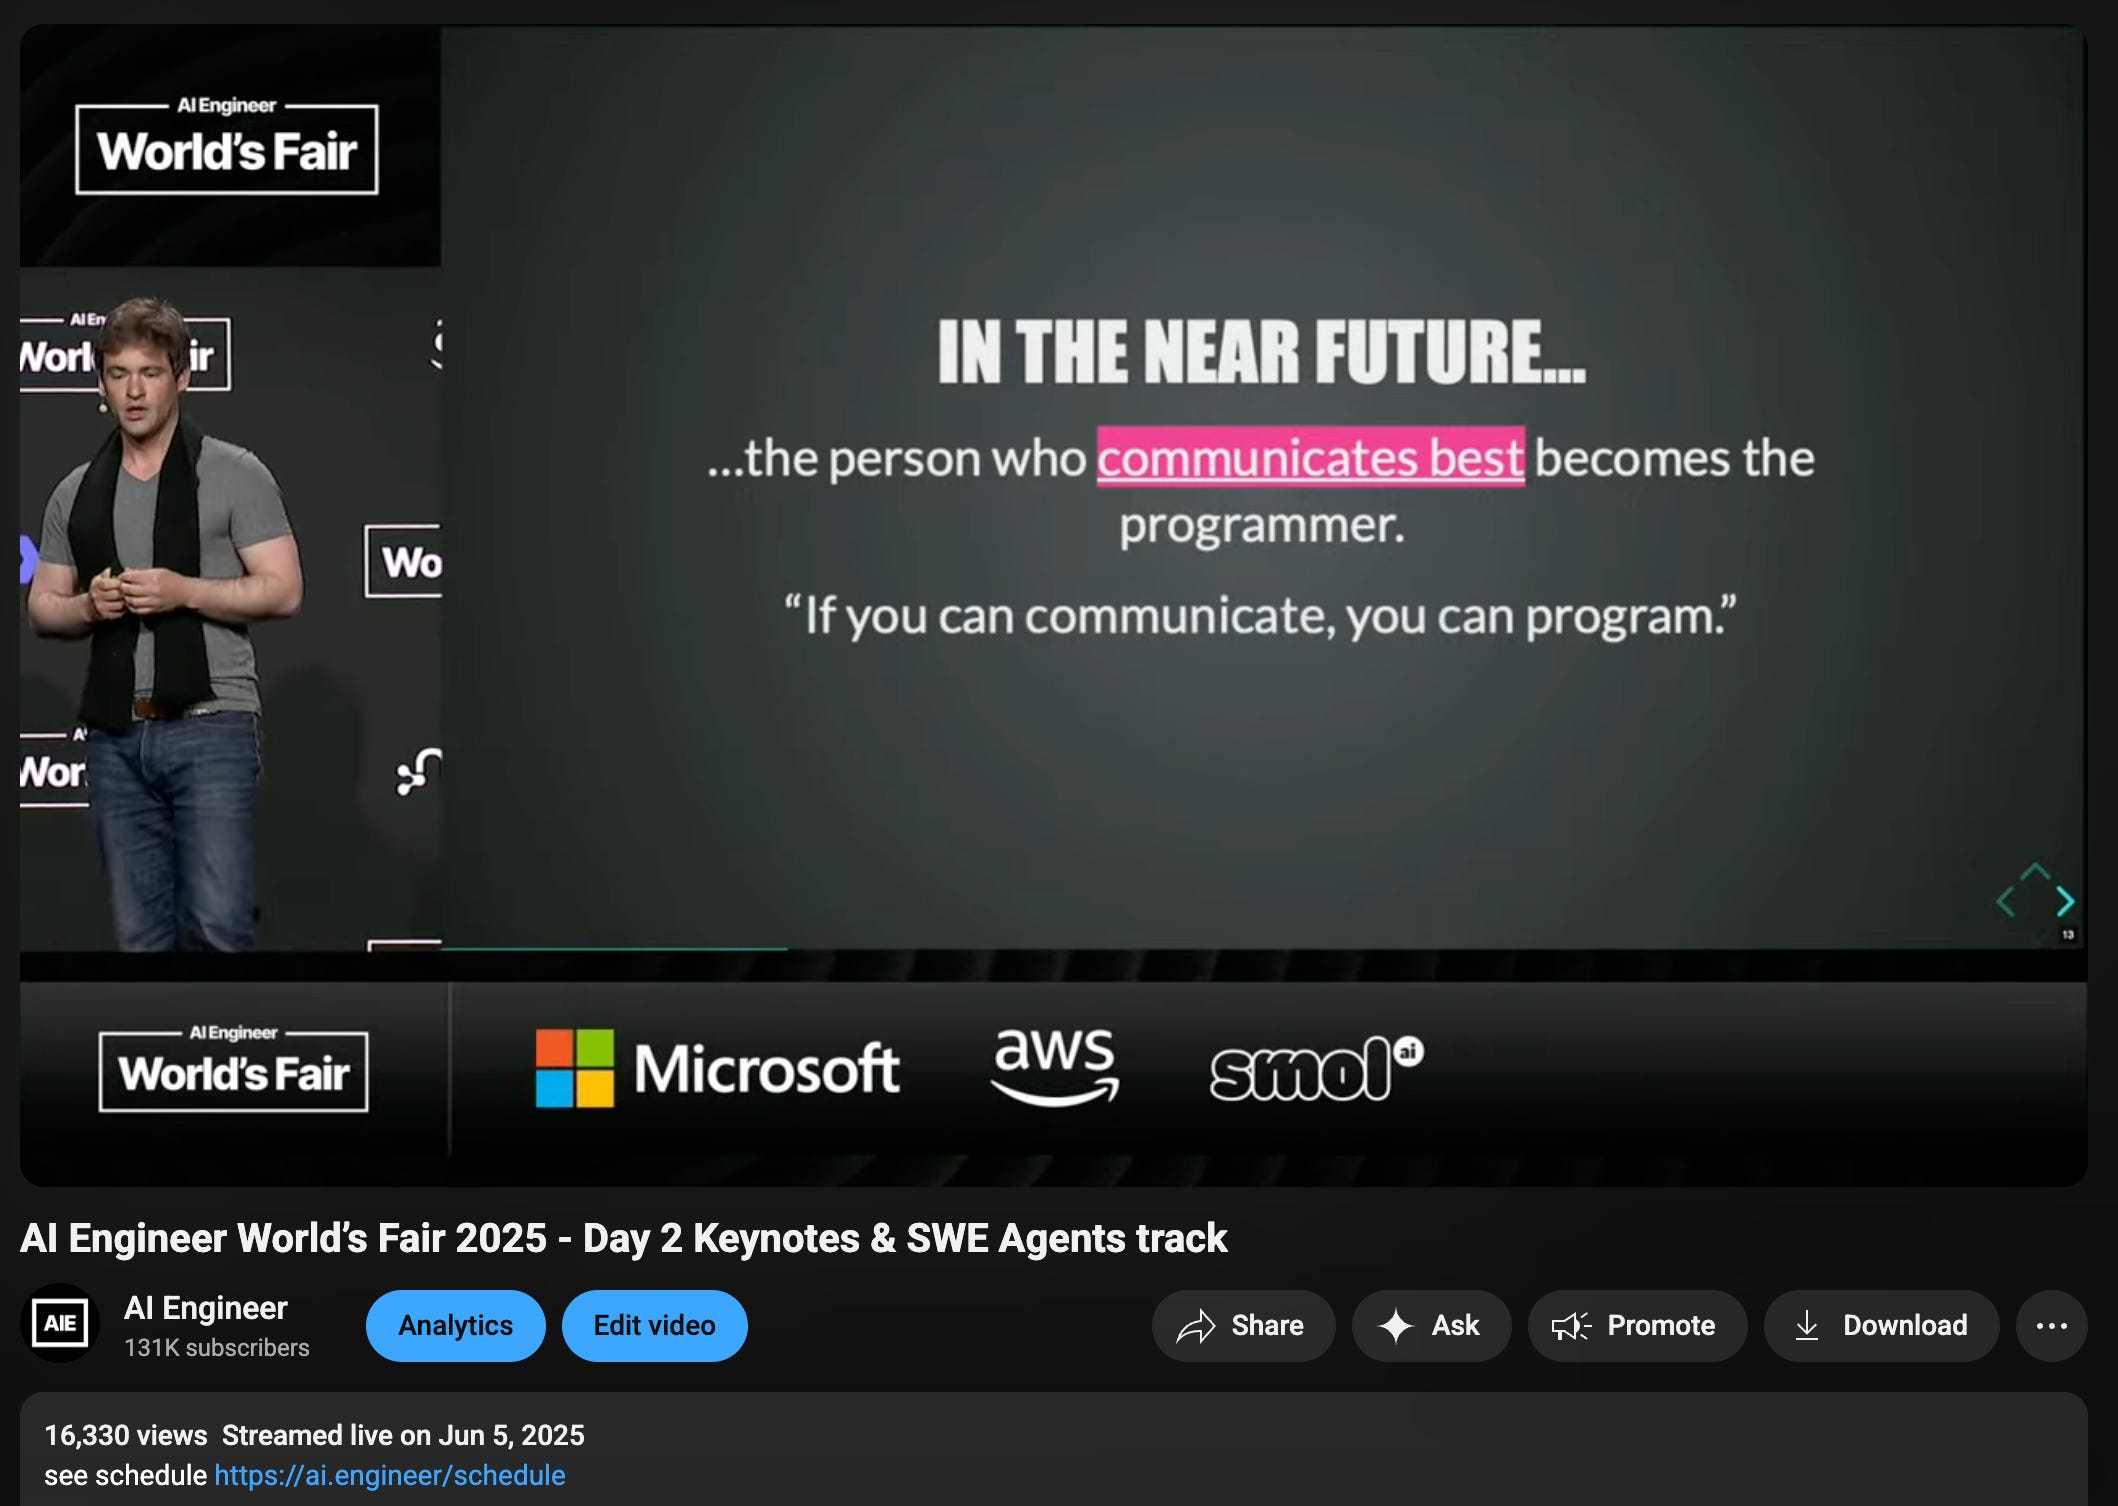Click the left chevron on the slide
The width and height of the screenshot is (2118, 1506).
tap(2005, 902)
